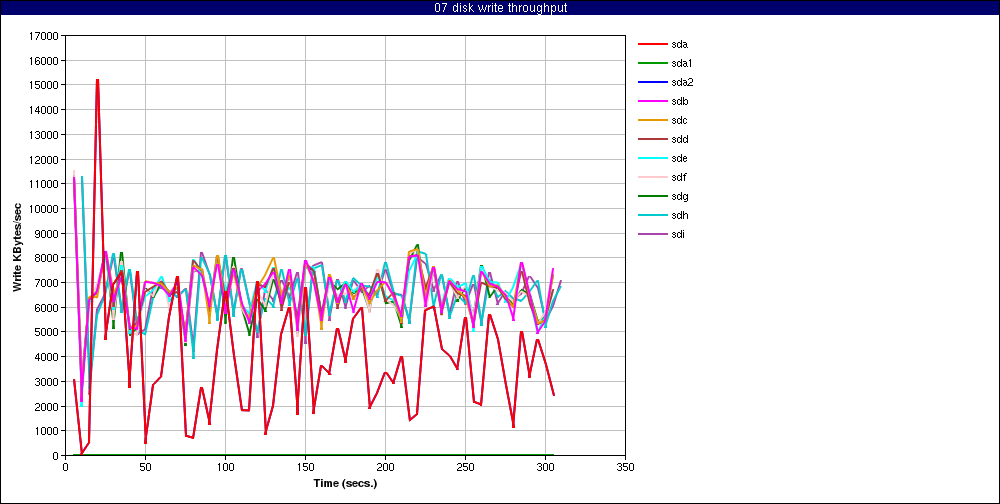Click the sda peak near 15000 KBytes/sec
The image size is (1000, 504).
(x=98, y=81)
